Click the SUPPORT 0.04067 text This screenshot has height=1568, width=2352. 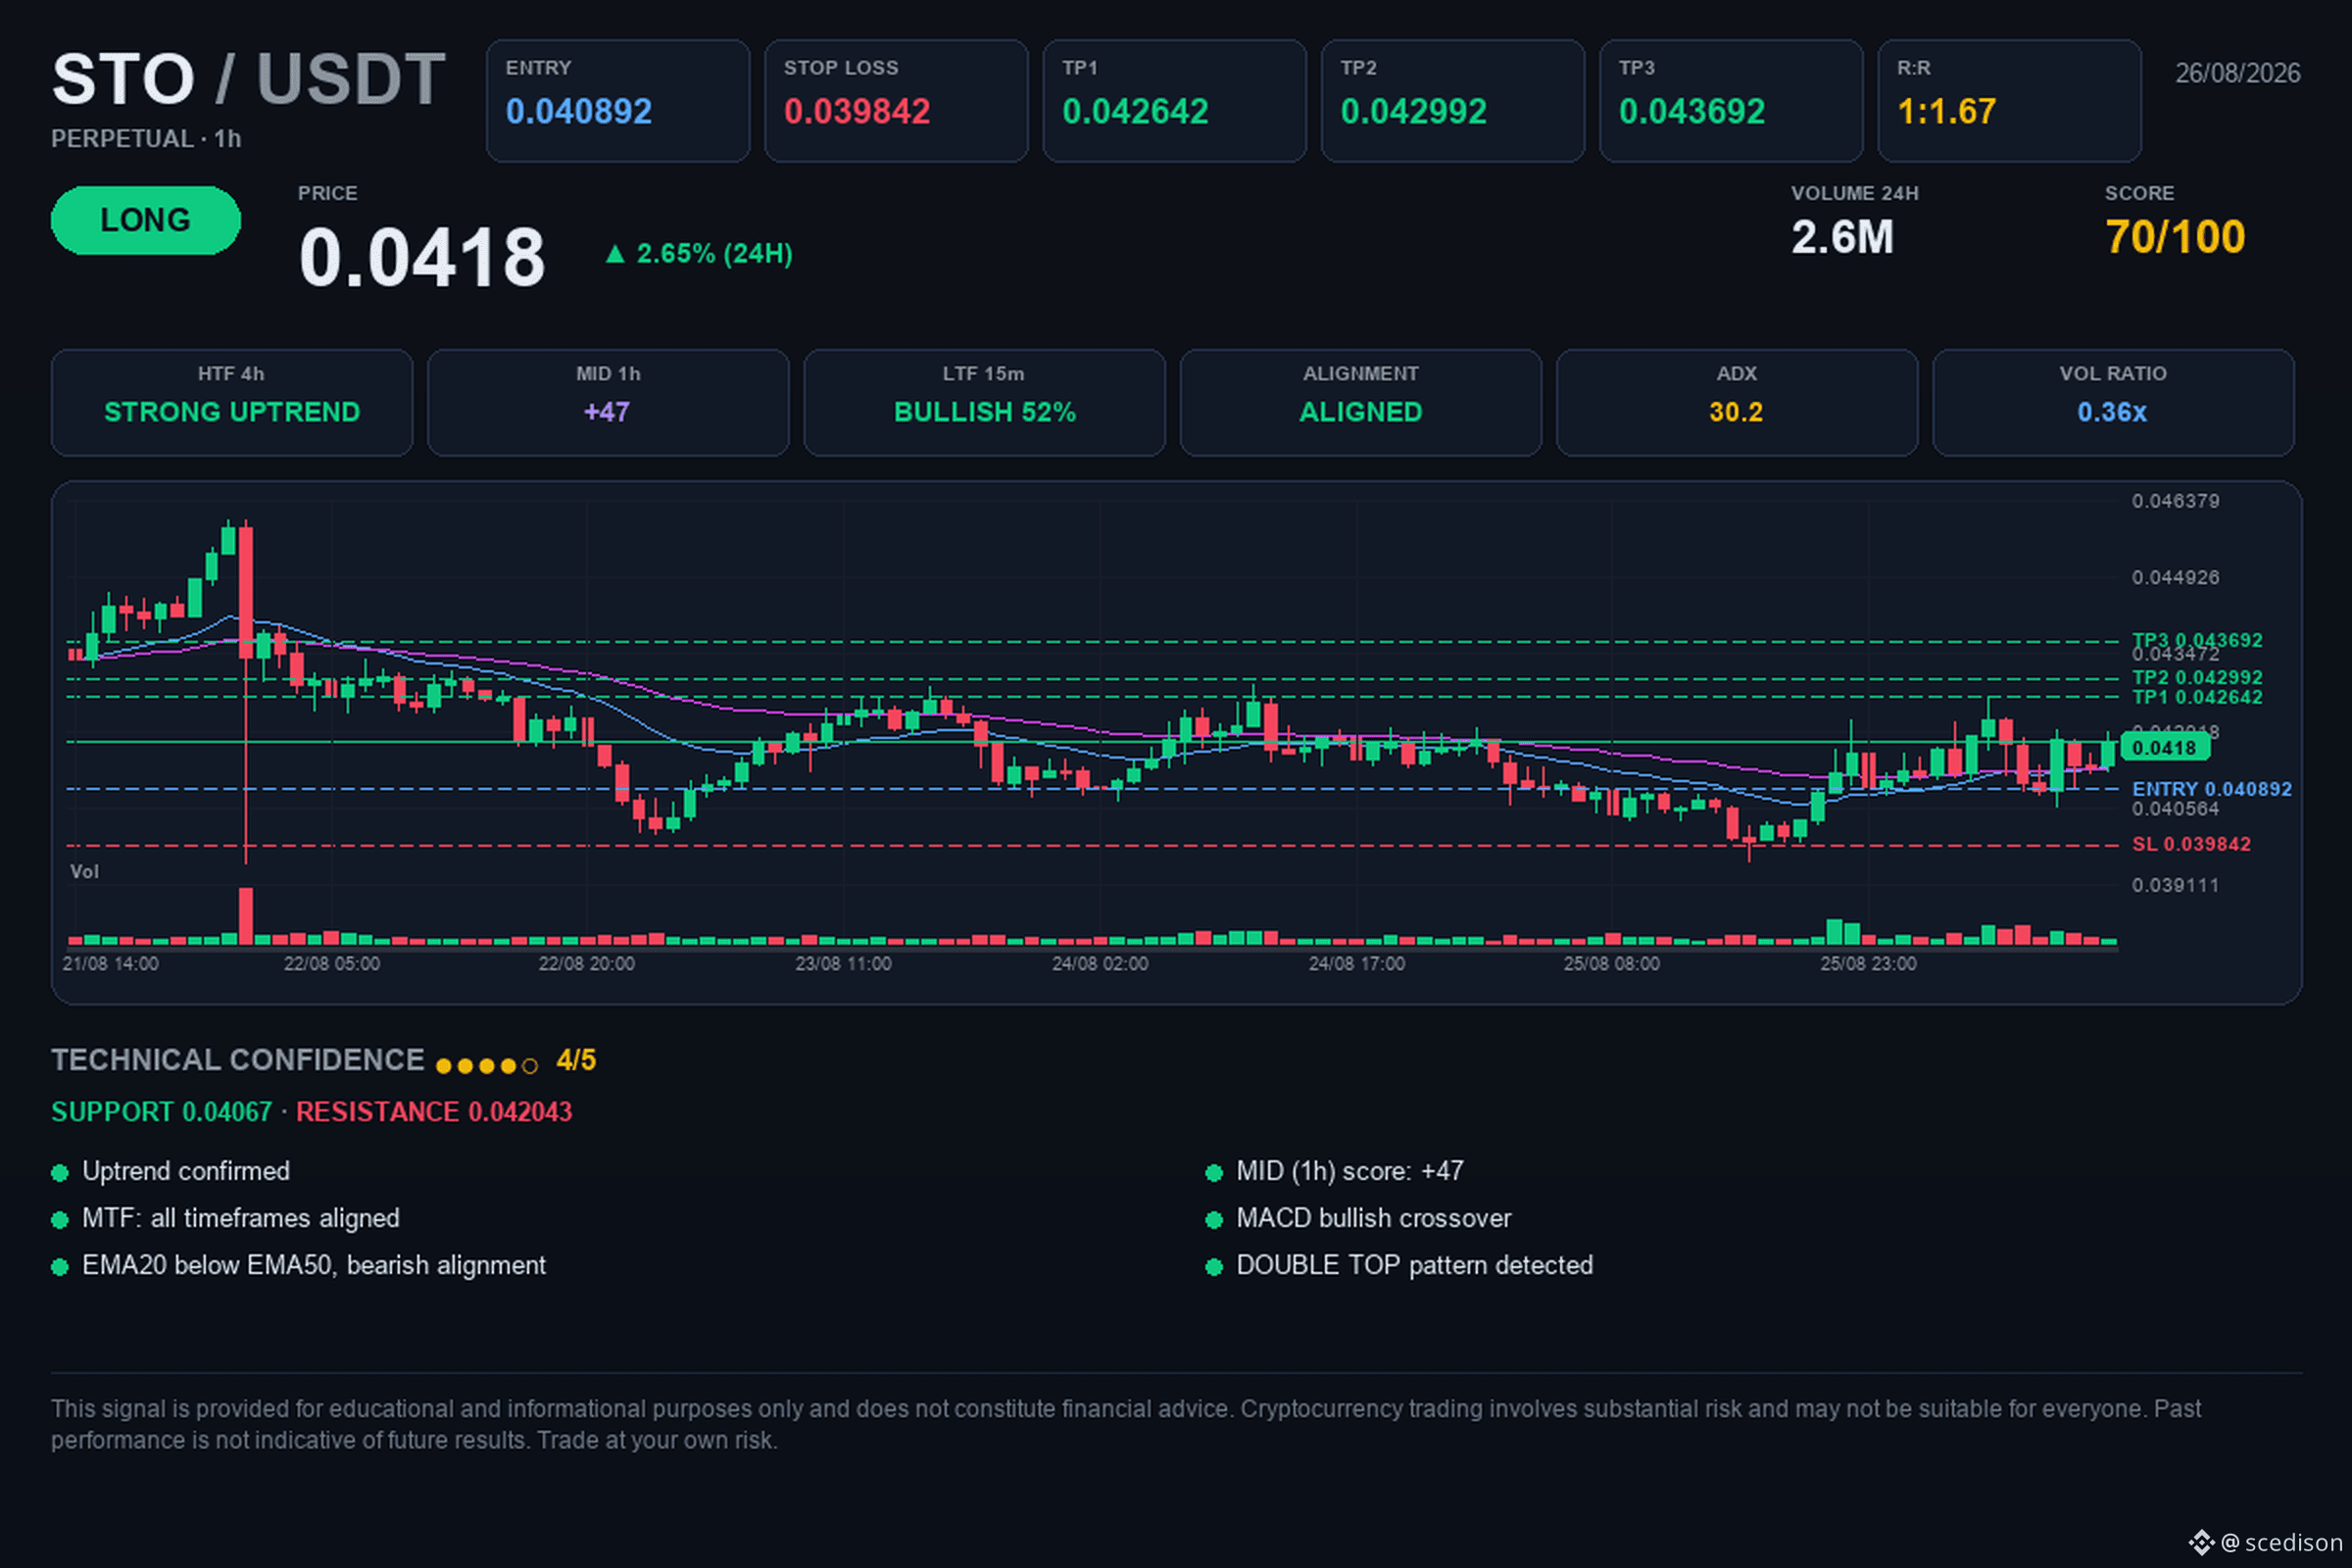click(161, 1112)
